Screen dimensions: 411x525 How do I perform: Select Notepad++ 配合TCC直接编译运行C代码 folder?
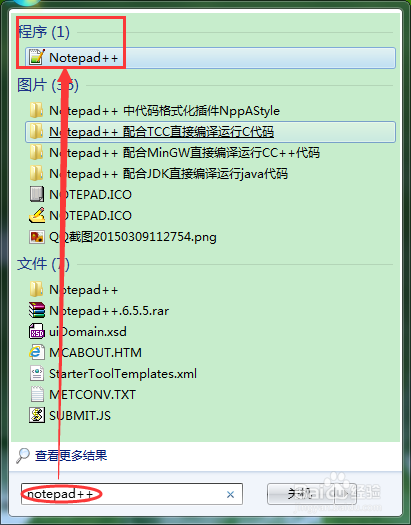tap(210, 132)
